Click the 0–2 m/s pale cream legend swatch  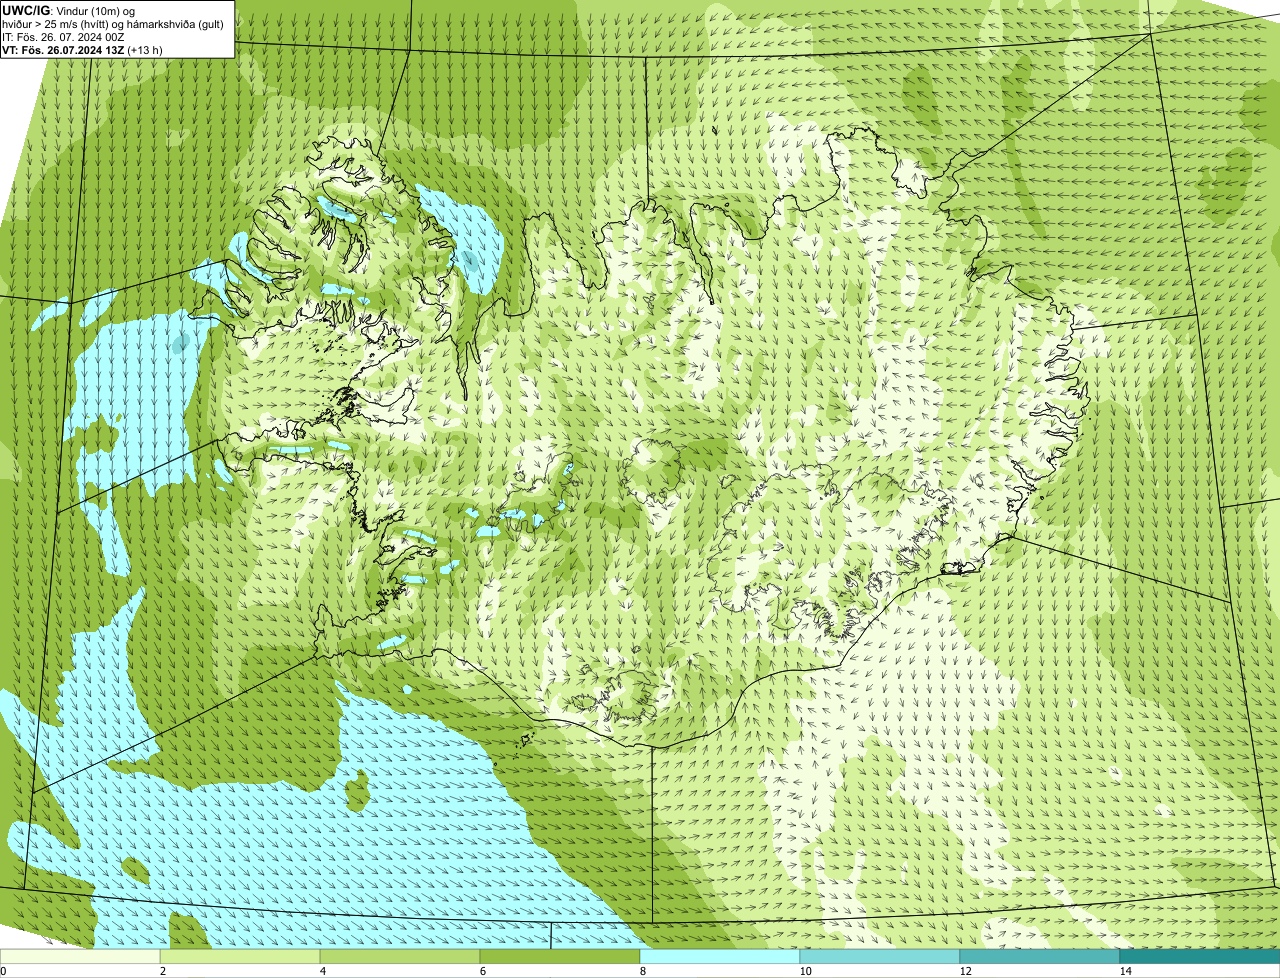click(81, 956)
